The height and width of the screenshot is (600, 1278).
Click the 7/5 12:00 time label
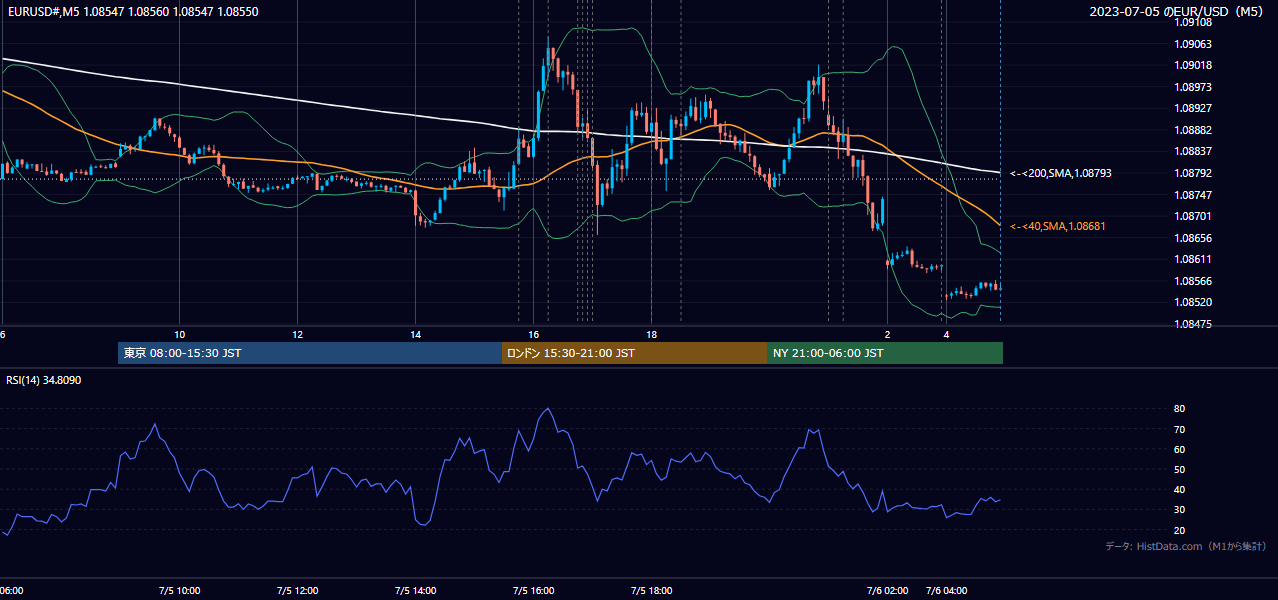(x=298, y=591)
